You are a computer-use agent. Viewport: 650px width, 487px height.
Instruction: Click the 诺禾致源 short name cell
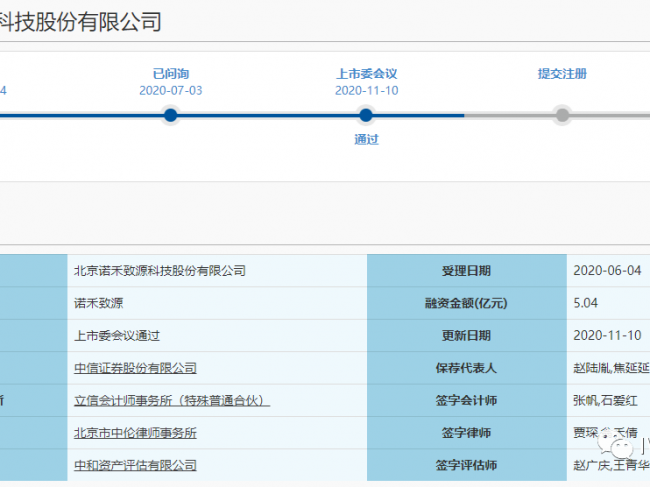click(x=217, y=303)
